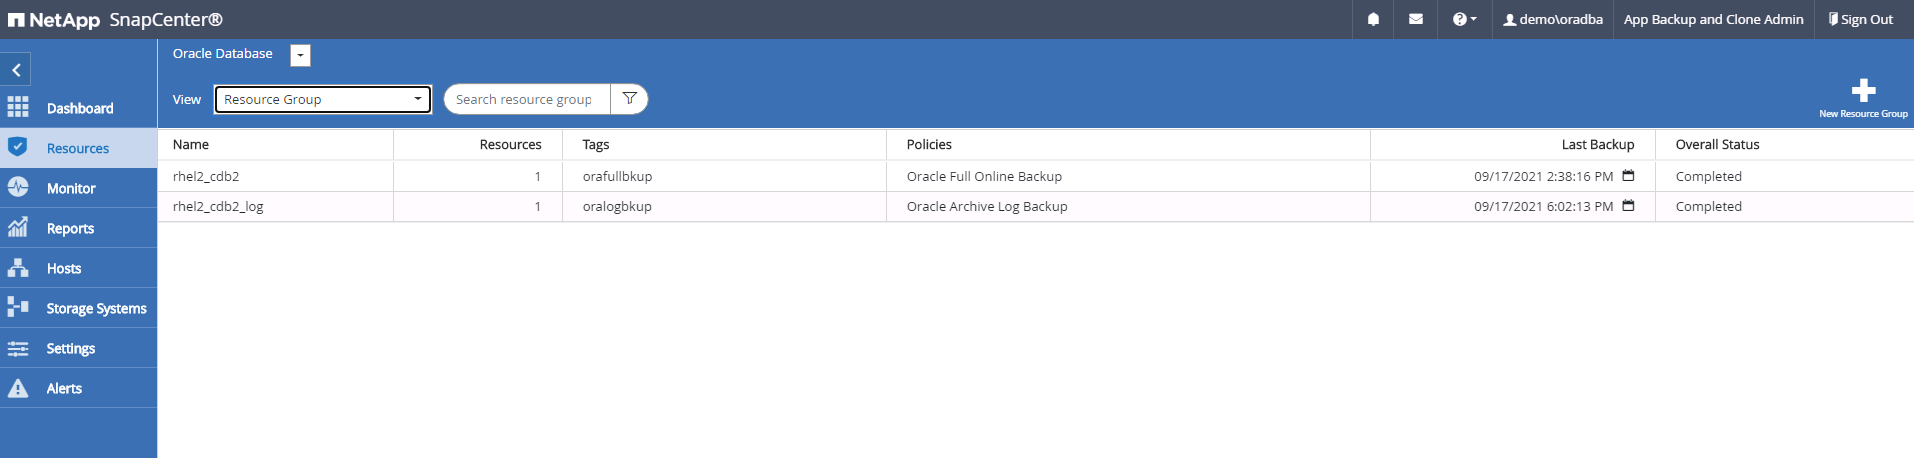Click the orafullbkup tag cell
Image resolution: width=1914 pixels, height=458 pixels.
(617, 176)
